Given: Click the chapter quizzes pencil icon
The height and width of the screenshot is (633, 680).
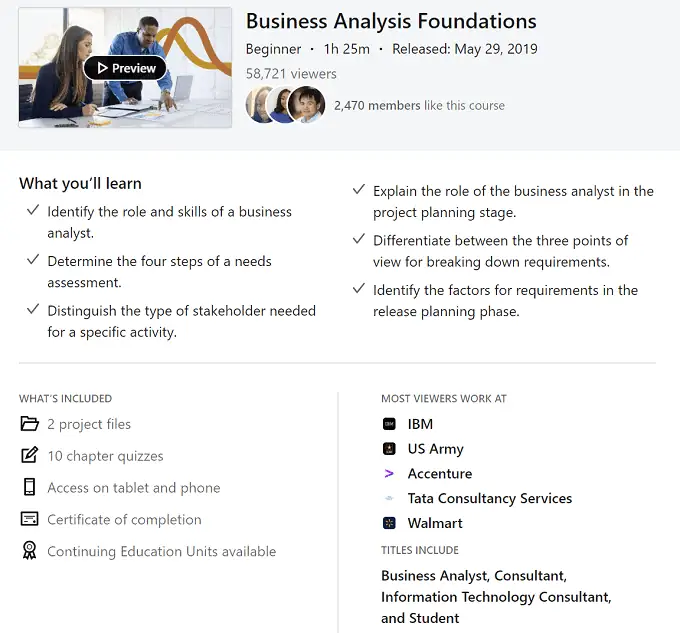Looking at the screenshot, I should pos(29,456).
